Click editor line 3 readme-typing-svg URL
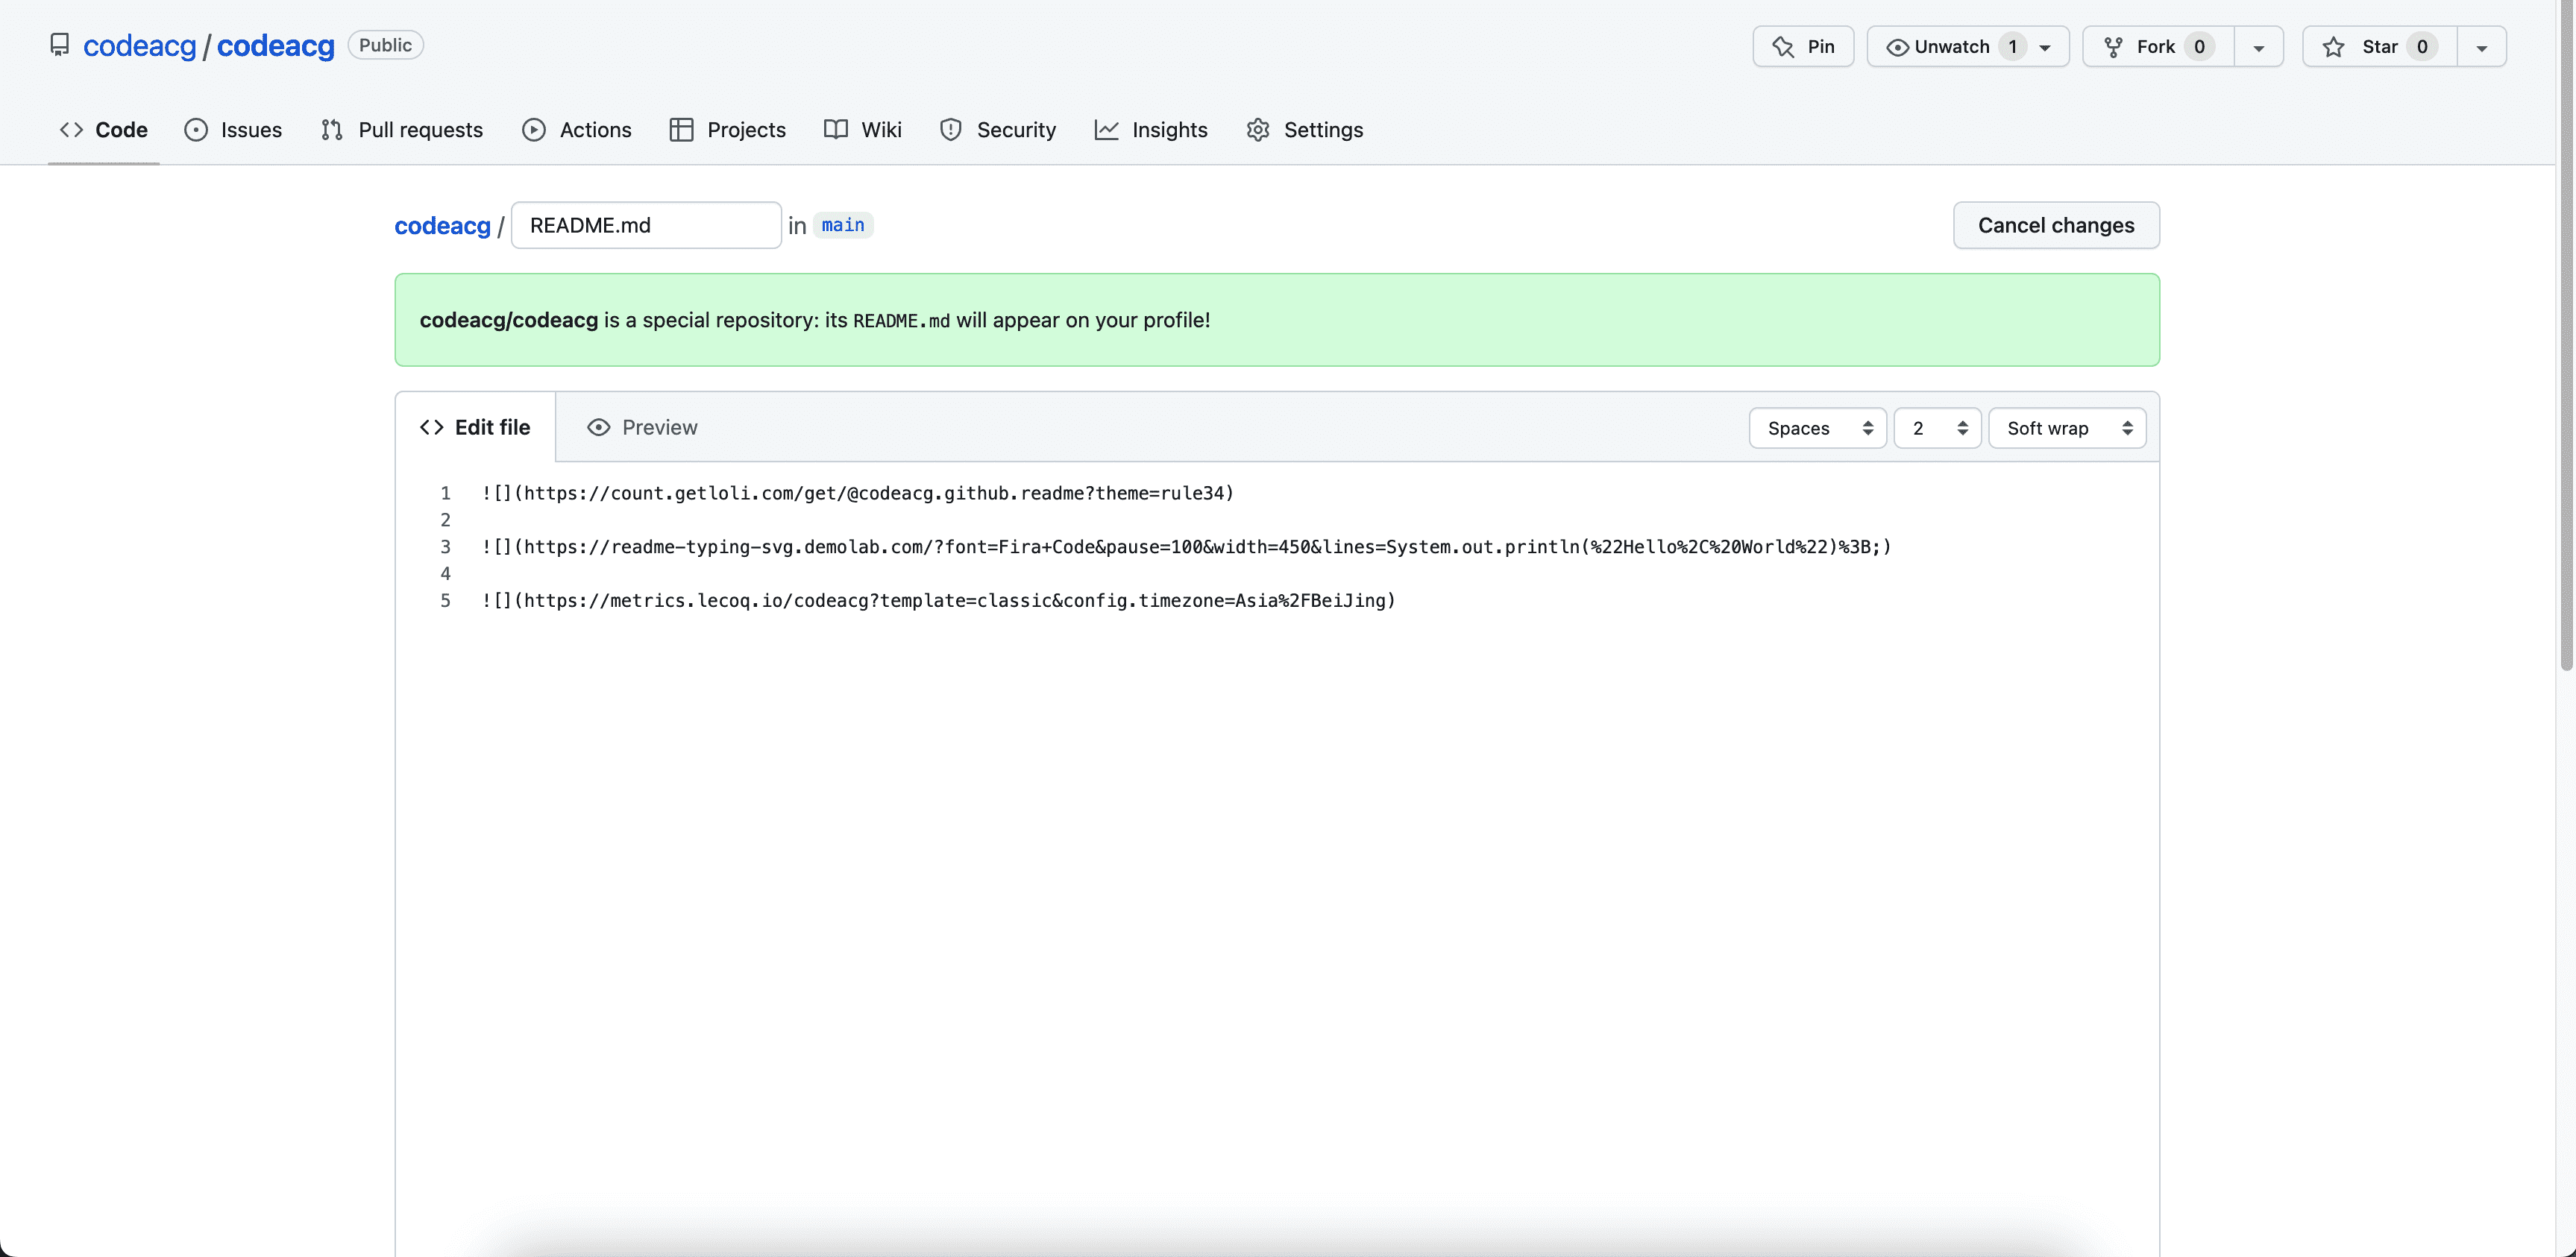Image resolution: width=2576 pixels, height=1257 pixels. tap(1187, 547)
